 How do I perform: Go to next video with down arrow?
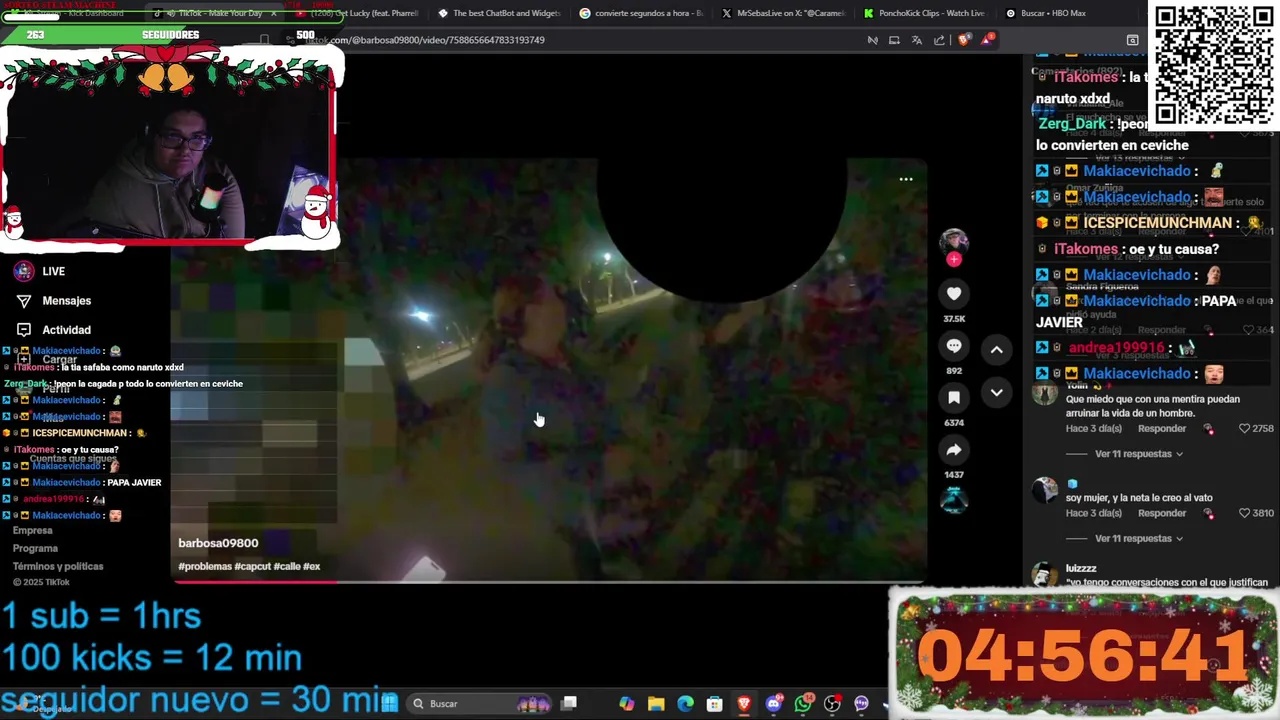pyautogui.click(x=996, y=393)
